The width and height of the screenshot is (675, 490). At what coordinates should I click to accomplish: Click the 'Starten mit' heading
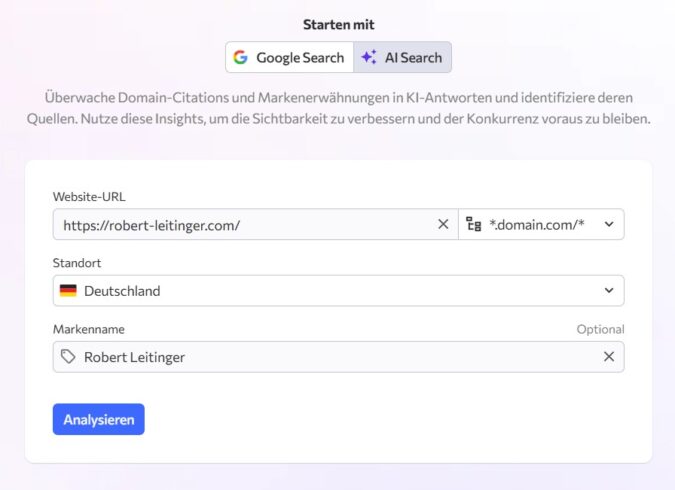coord(338,25)
